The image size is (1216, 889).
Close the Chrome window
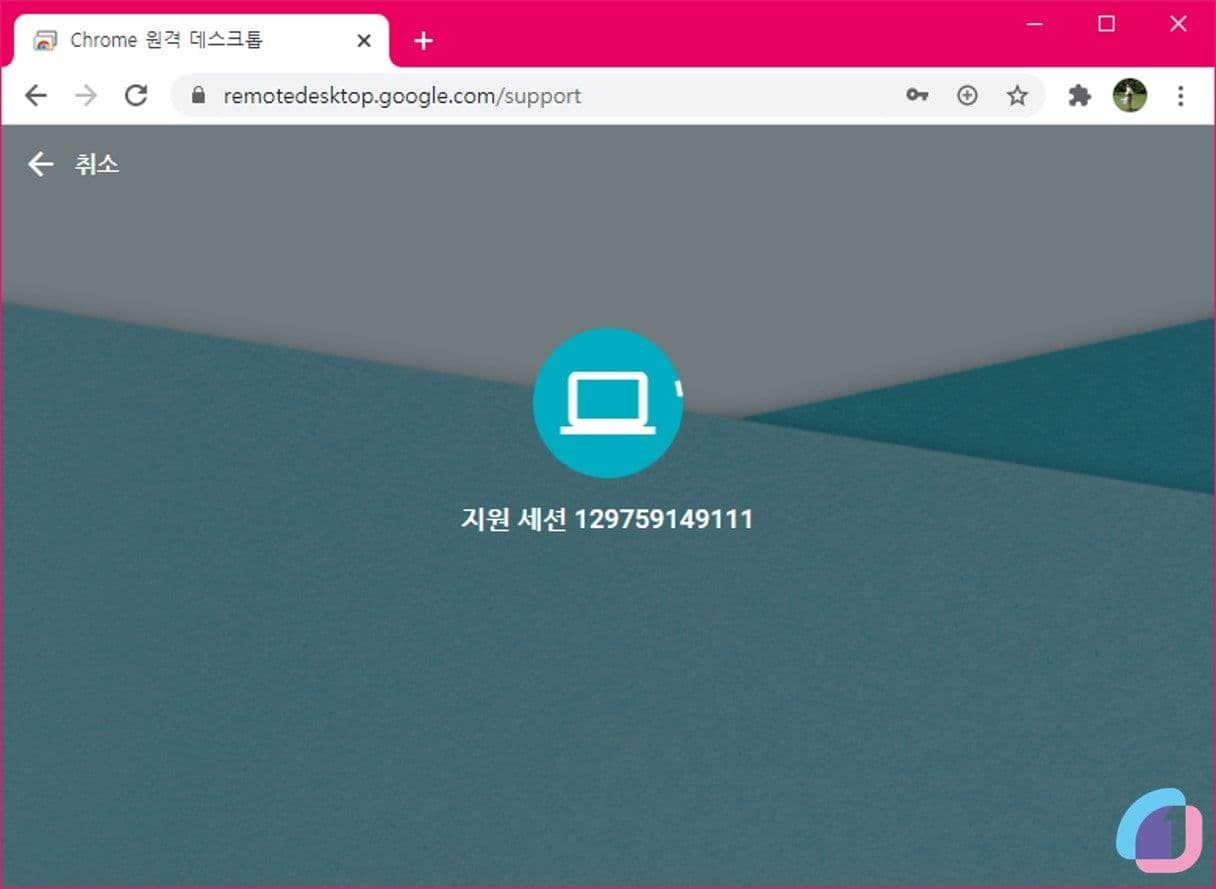click(1178, 24)
